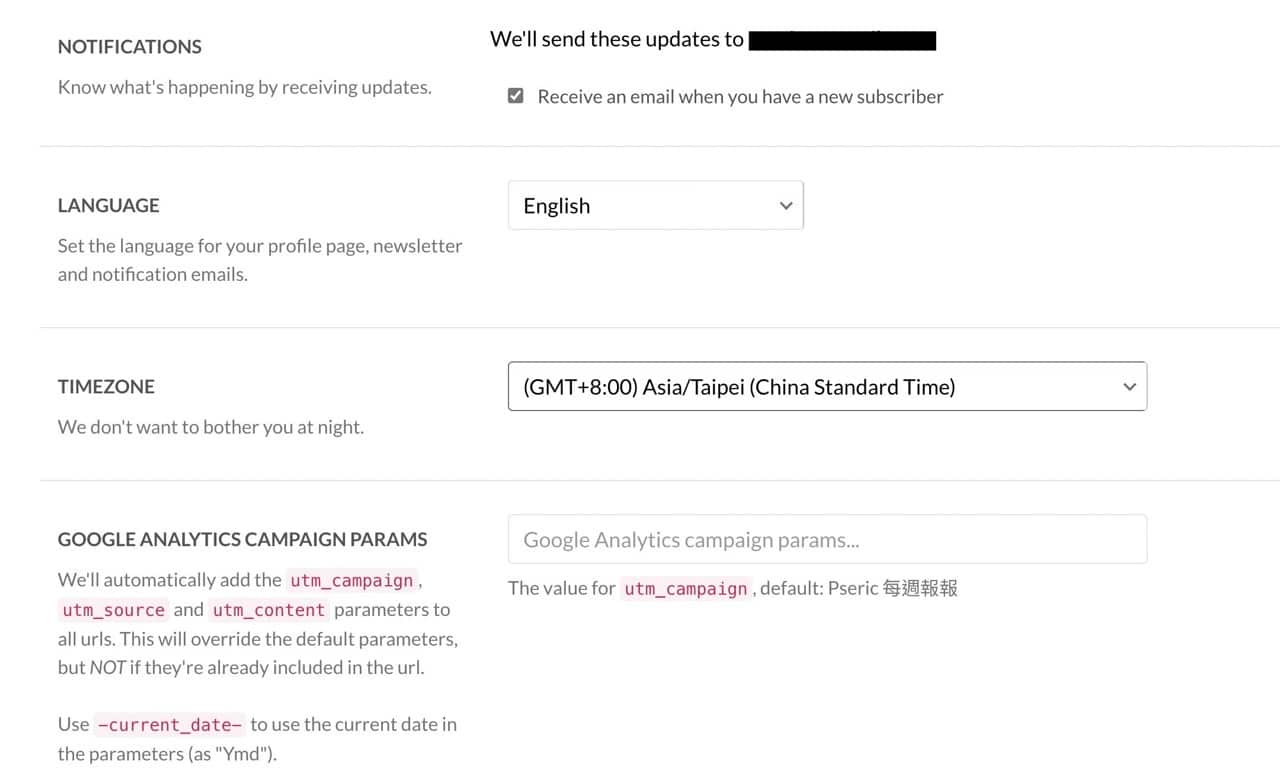Click the chevron arrow on the timezone selector

(x=1129, y=387)
